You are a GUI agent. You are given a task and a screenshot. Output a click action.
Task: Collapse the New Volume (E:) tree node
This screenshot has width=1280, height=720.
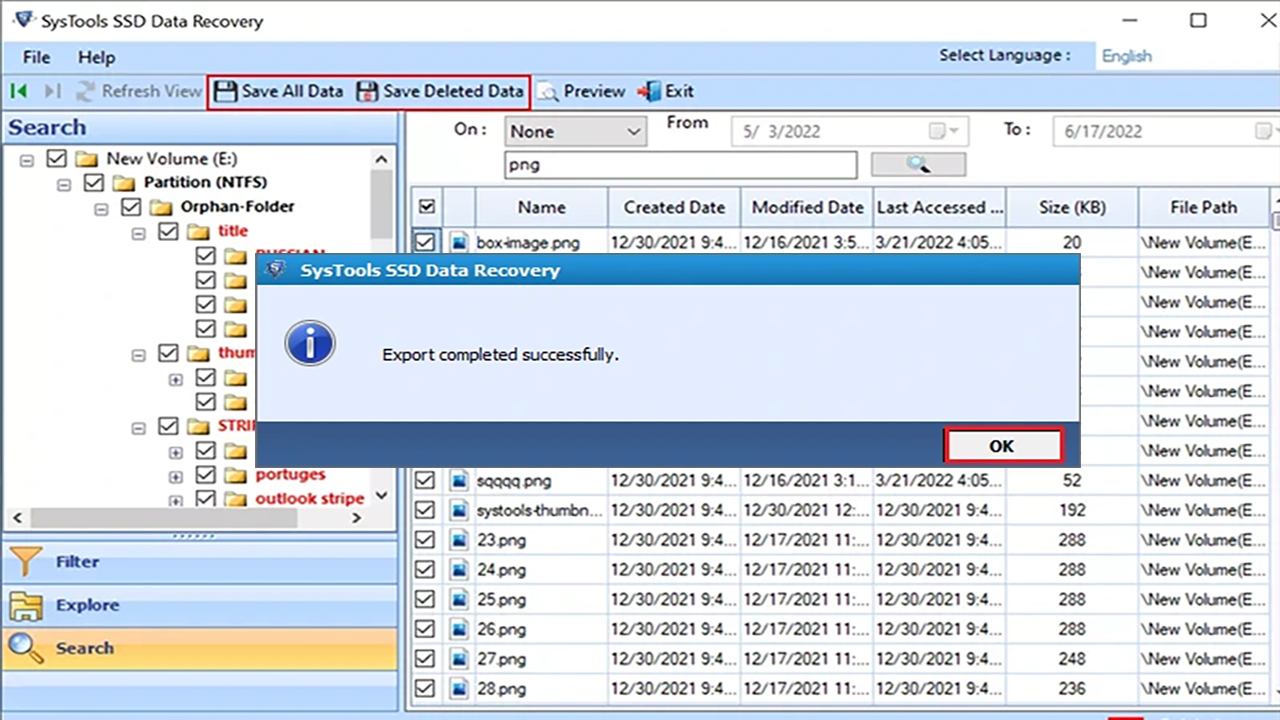[27, 159]
